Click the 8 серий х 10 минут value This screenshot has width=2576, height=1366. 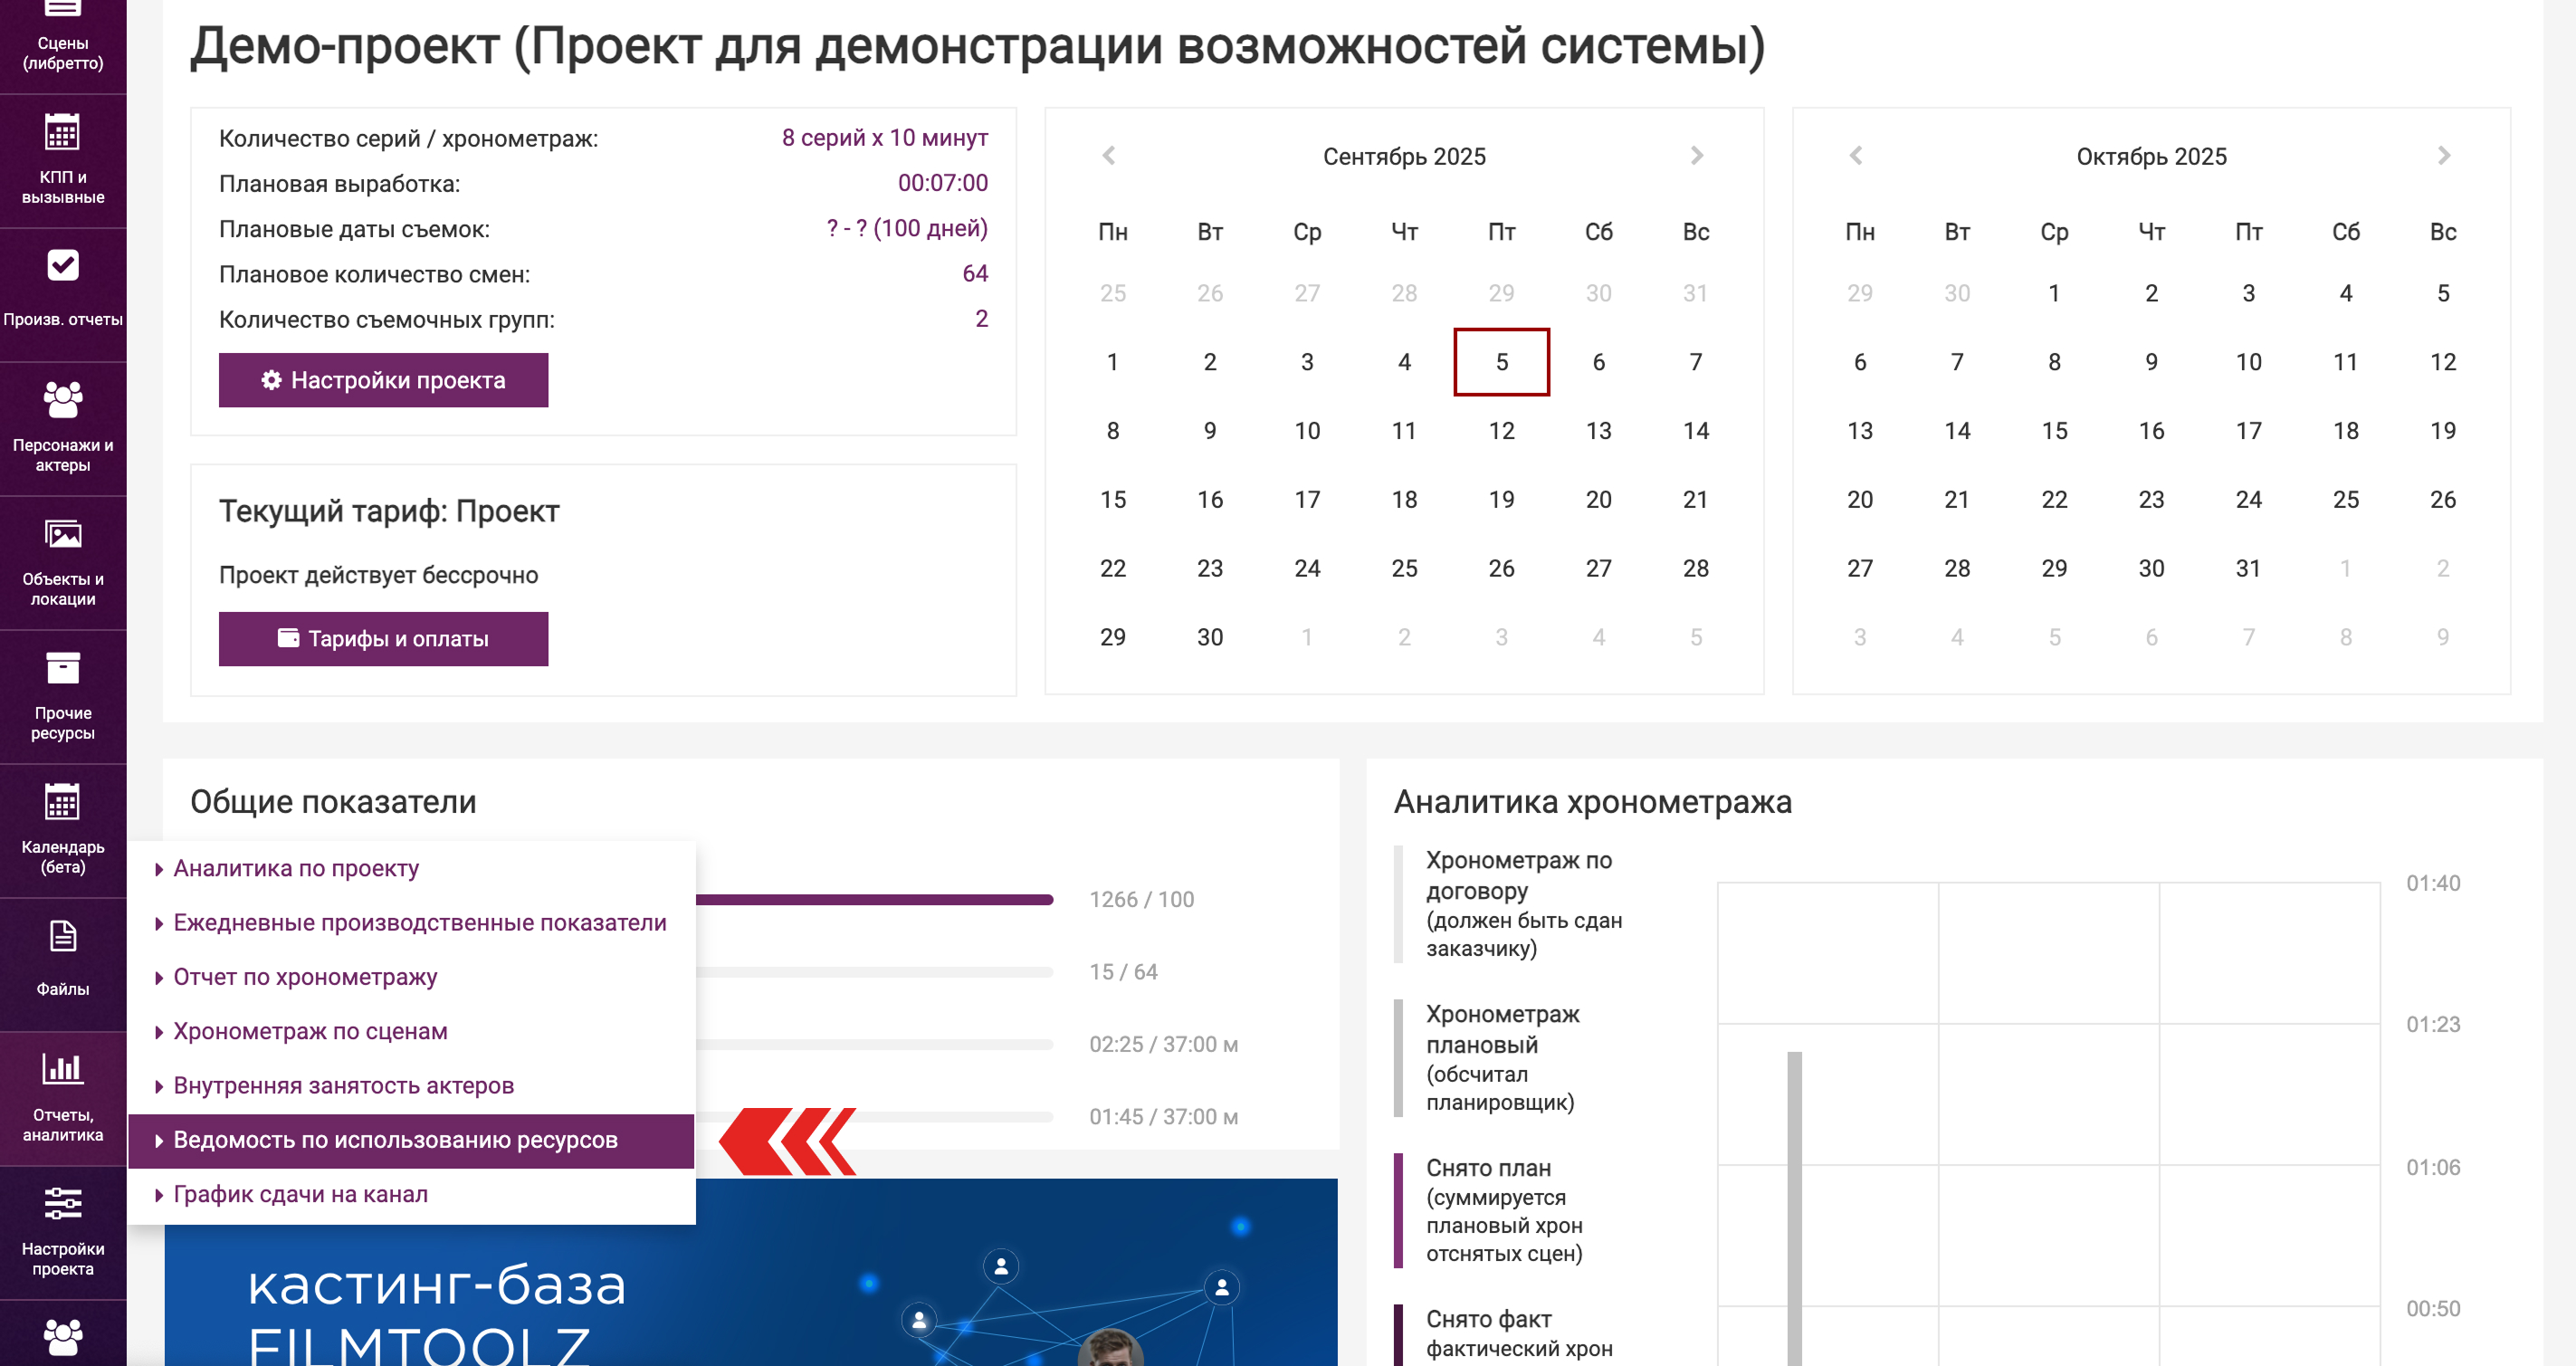click(884, 138)
